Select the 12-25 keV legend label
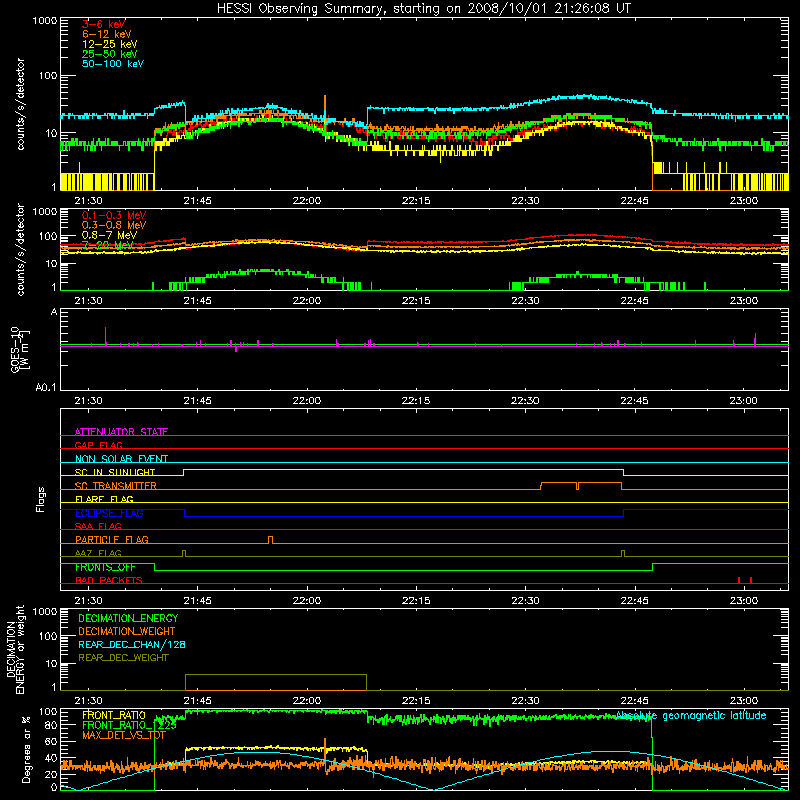 (109, 44)
